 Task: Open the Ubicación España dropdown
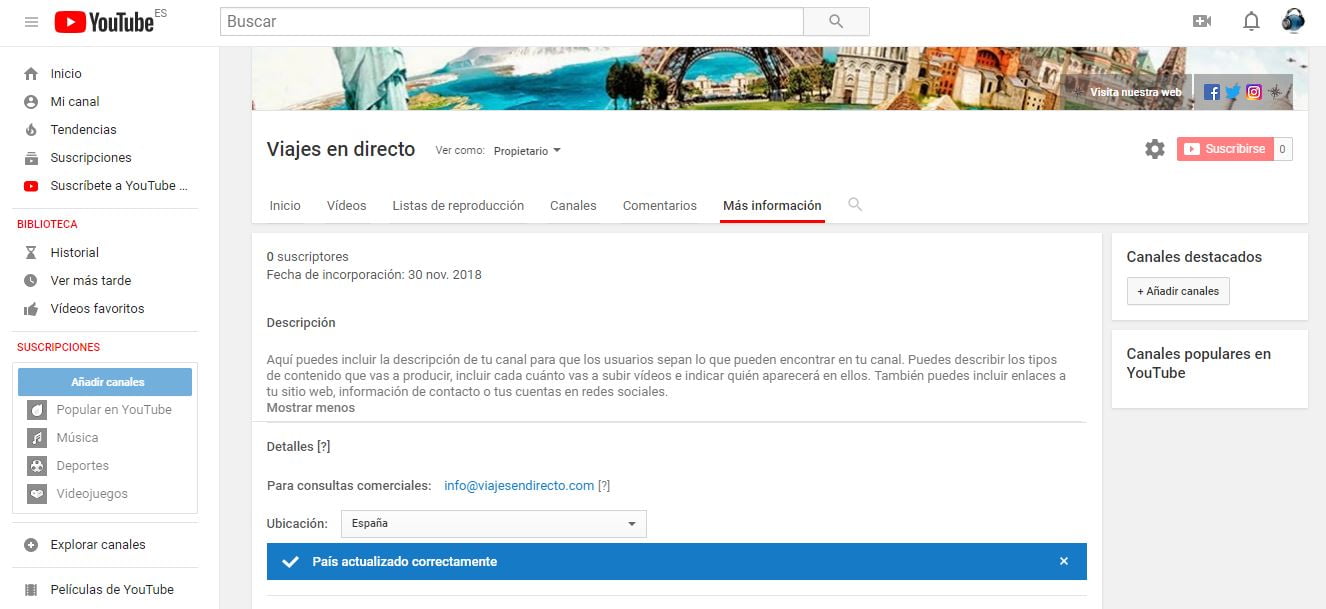point(494,524)
